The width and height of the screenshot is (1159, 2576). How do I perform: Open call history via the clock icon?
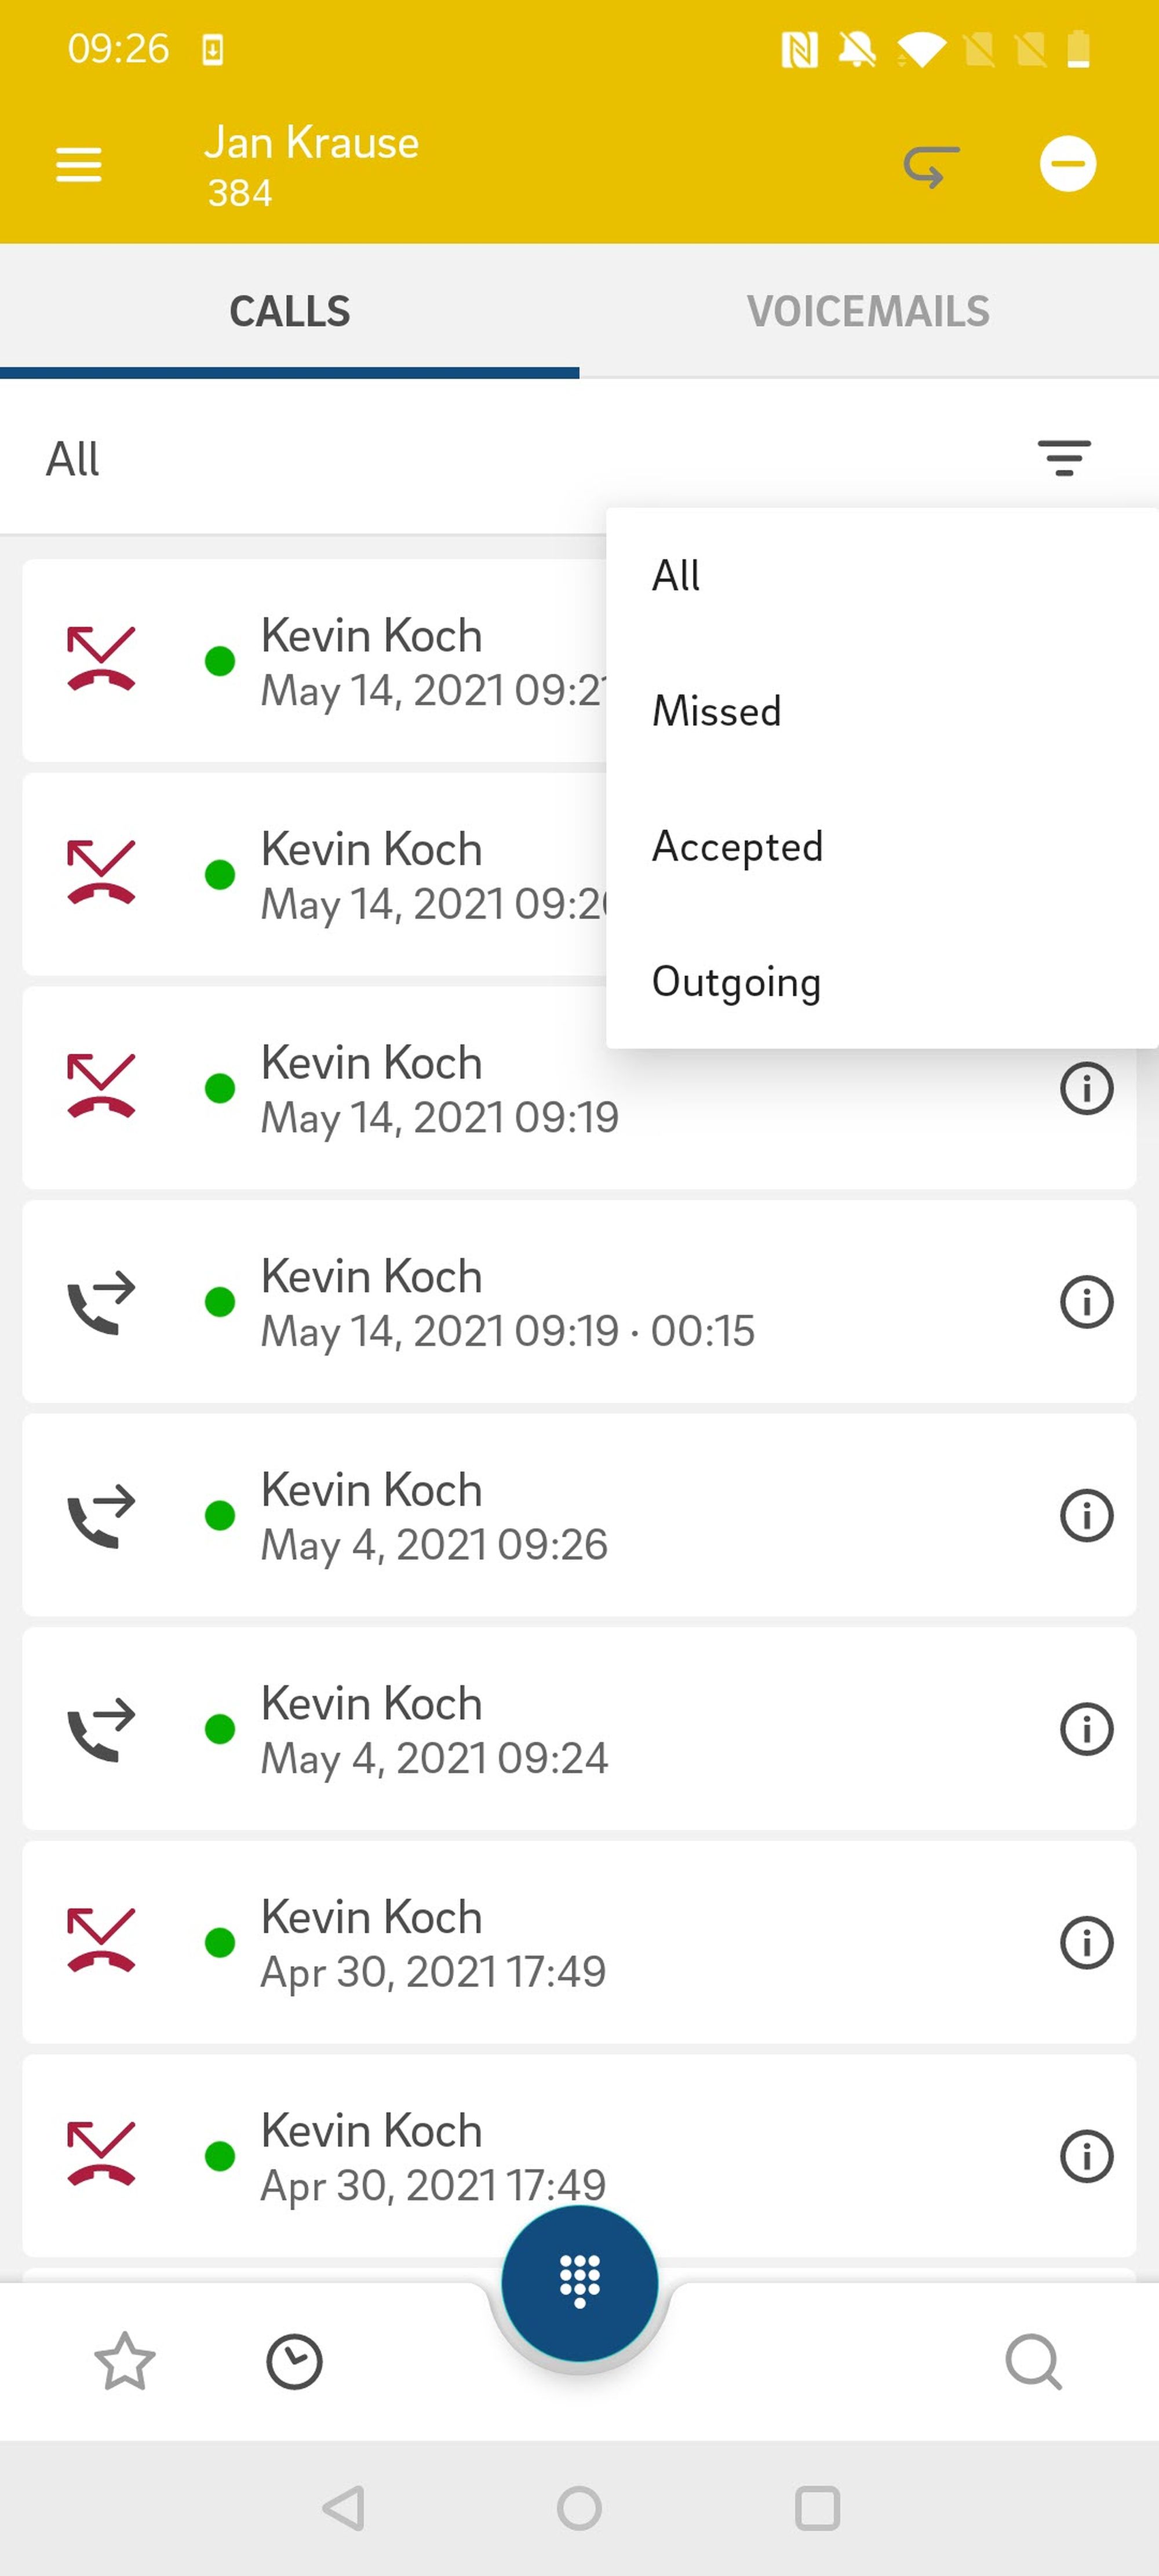pyautogui.click(x=294, y=2362)
